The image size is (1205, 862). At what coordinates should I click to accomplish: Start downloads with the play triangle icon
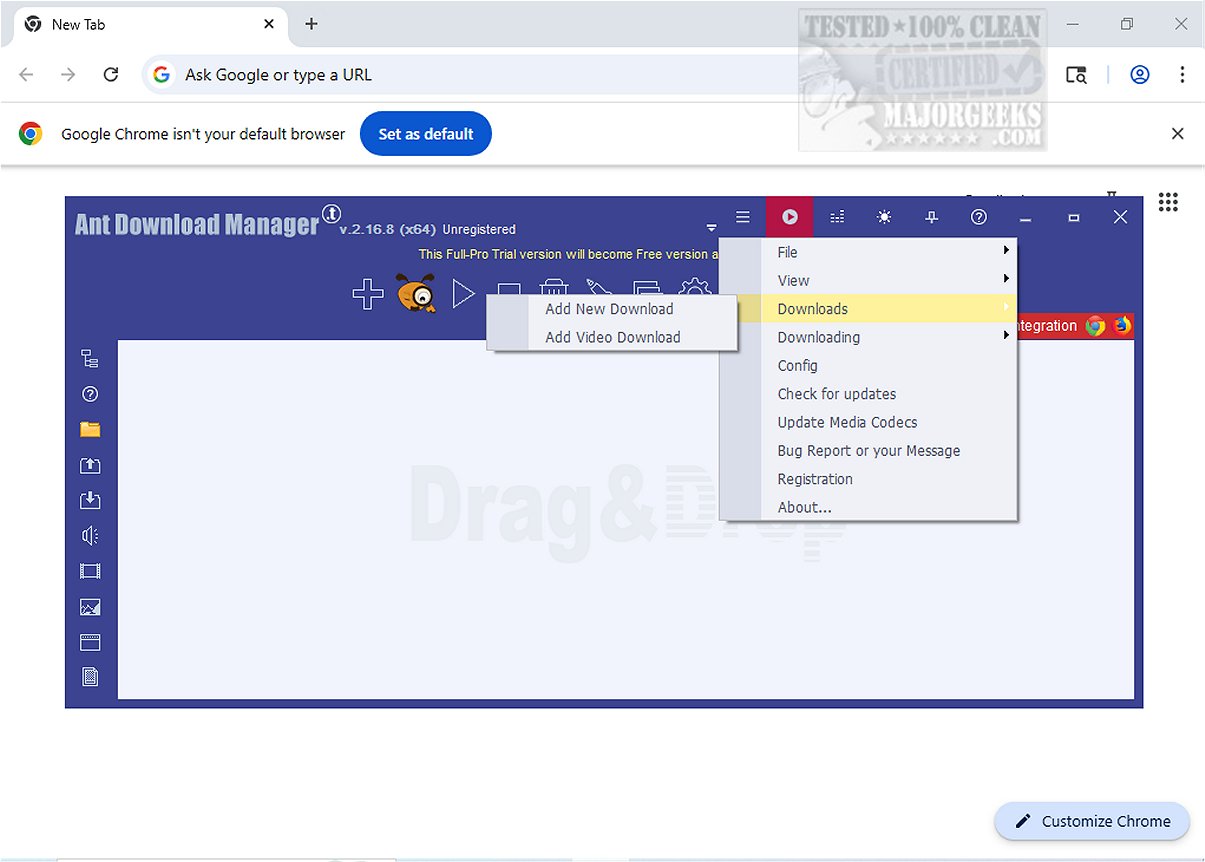[x=462, y=294]
